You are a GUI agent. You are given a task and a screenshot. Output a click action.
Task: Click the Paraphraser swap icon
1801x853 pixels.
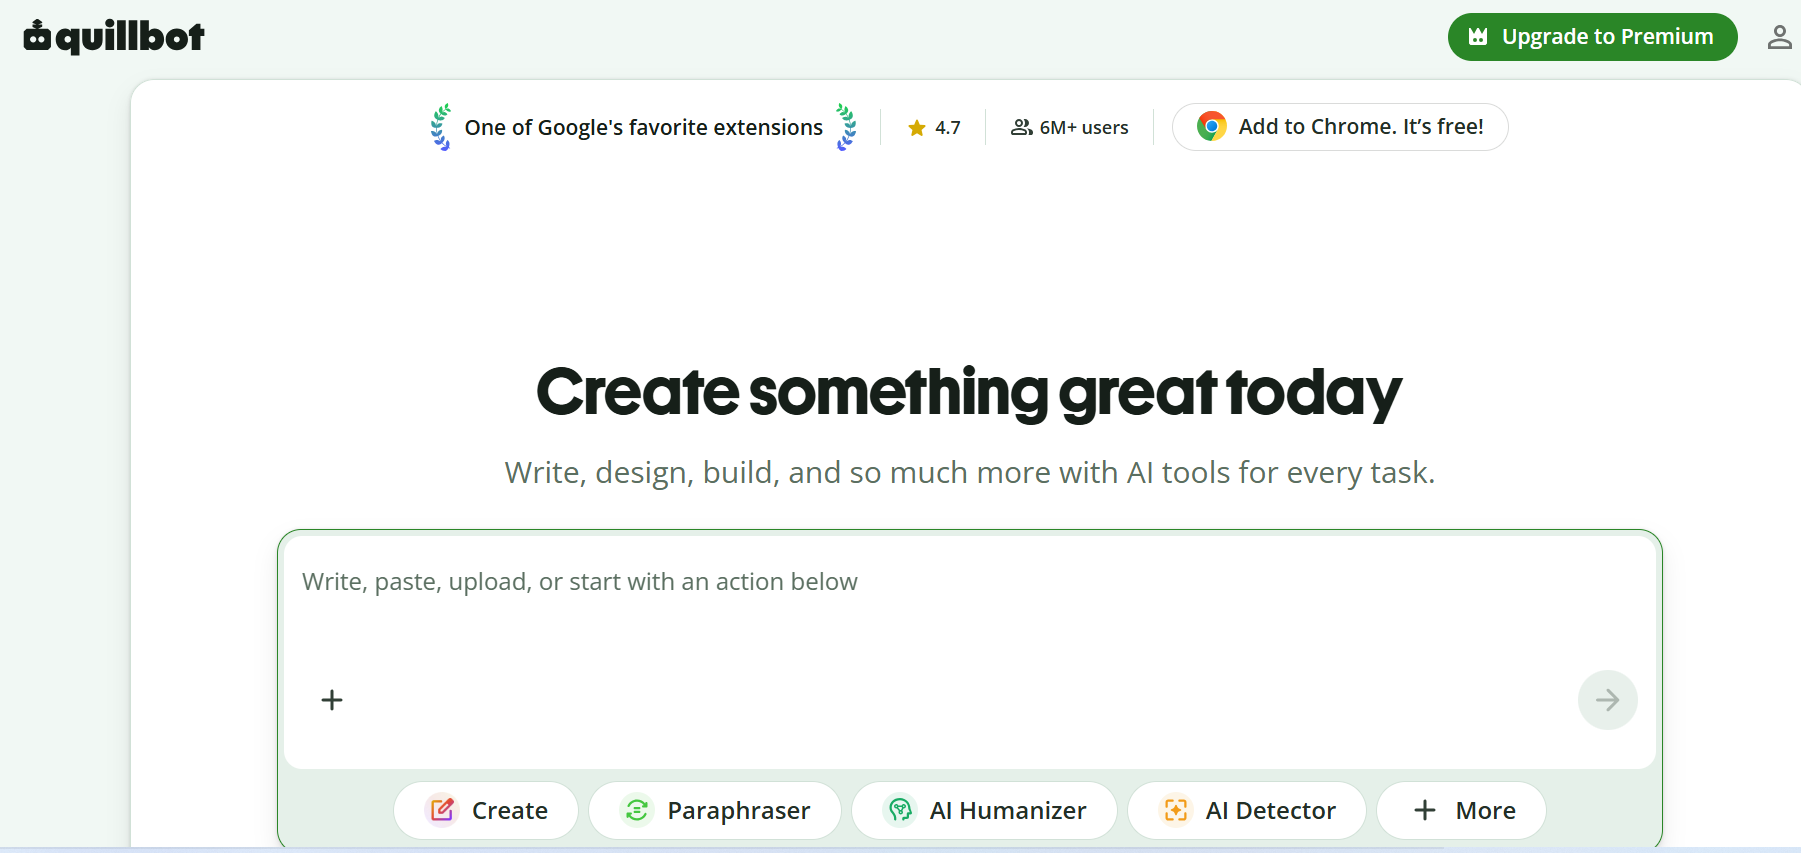tap(637, 810)
